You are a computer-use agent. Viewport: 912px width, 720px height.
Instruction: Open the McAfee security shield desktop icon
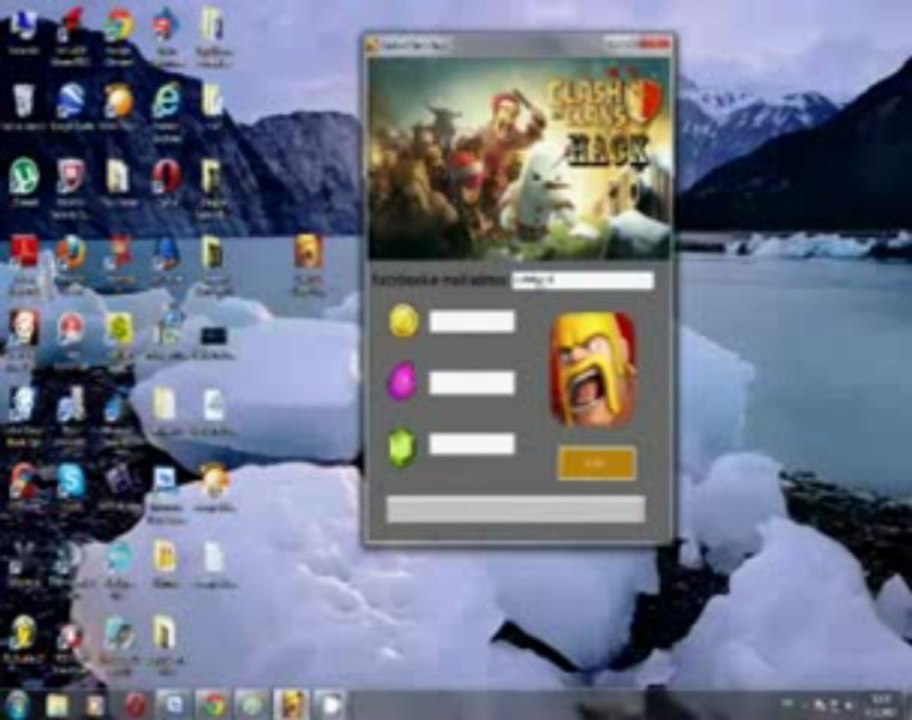pyautogui.click(x=70, y=176)
